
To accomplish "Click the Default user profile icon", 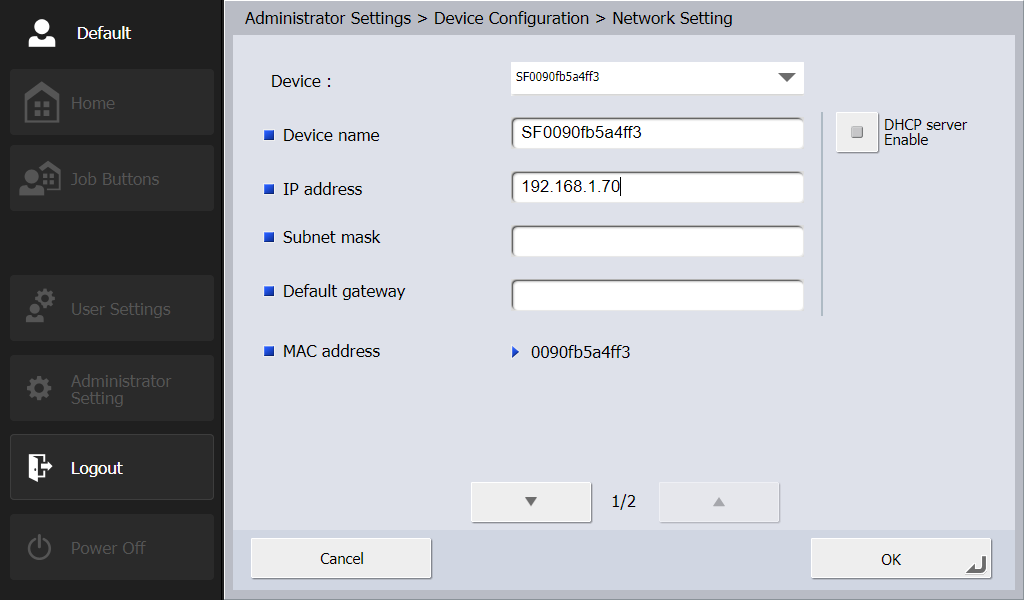I will point(42,33).
